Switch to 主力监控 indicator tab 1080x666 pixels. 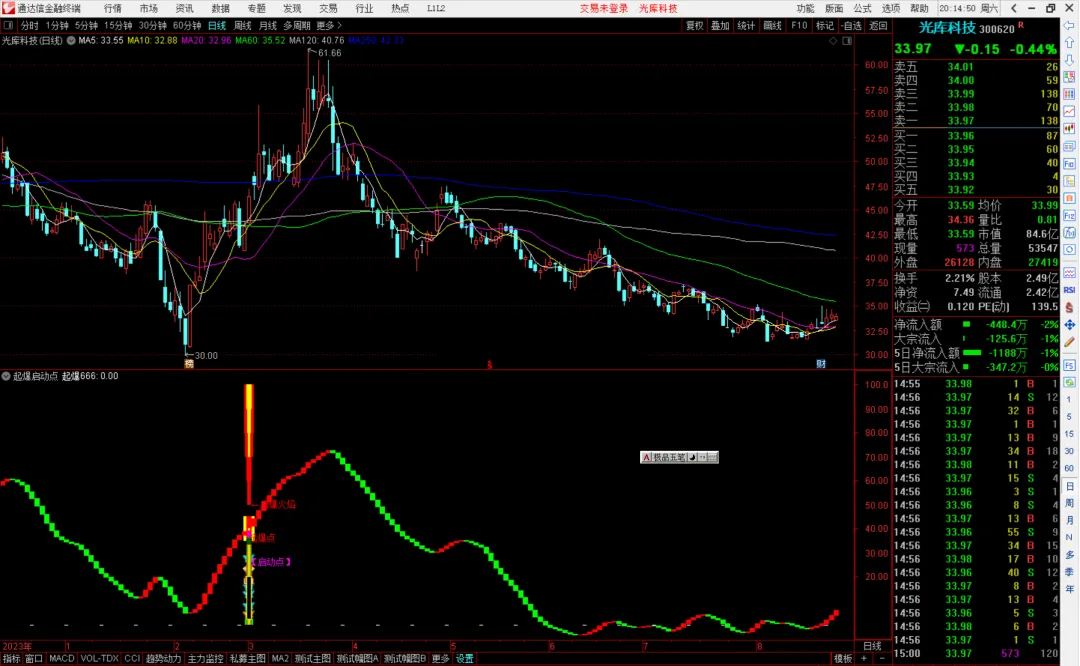pos(205,659)
